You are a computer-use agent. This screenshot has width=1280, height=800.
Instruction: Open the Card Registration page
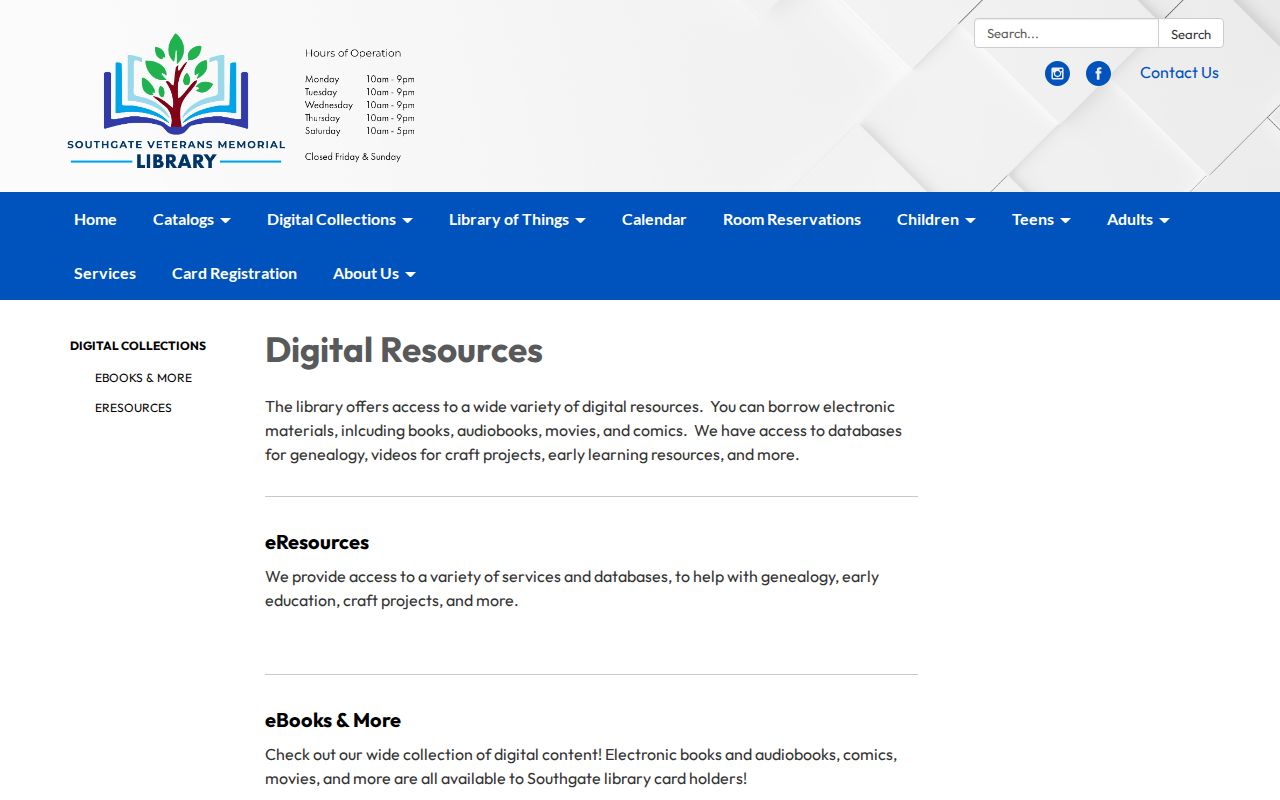click(x=234, y=273)
